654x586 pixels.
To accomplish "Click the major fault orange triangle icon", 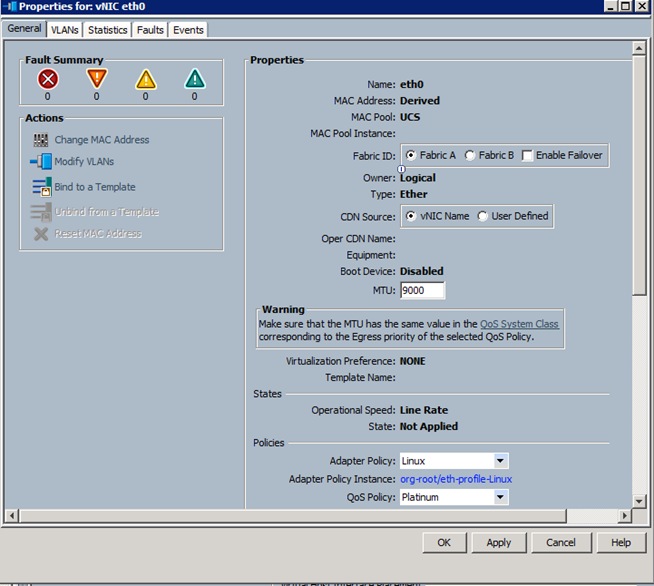I will click(97, 78).
